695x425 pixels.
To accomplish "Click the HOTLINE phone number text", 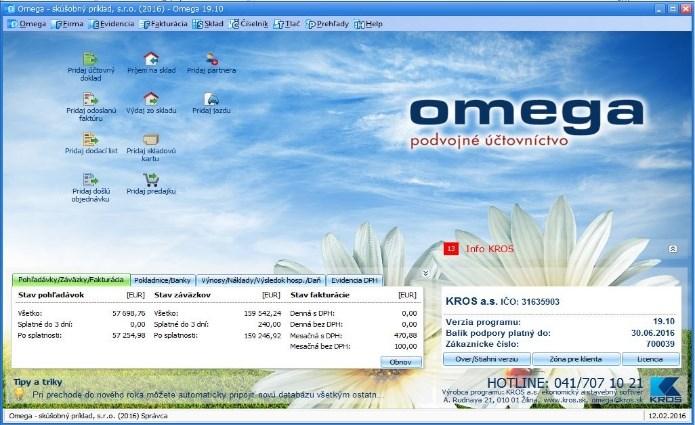I will coord(565,383).
